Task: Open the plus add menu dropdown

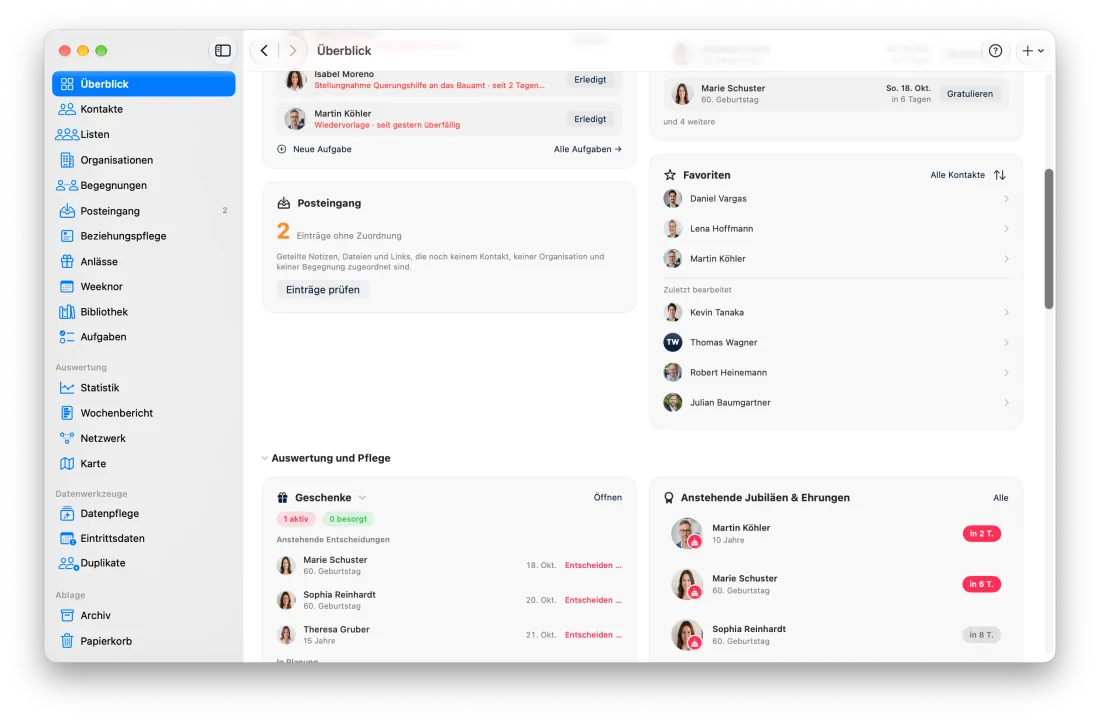Action: point(1033,50)
